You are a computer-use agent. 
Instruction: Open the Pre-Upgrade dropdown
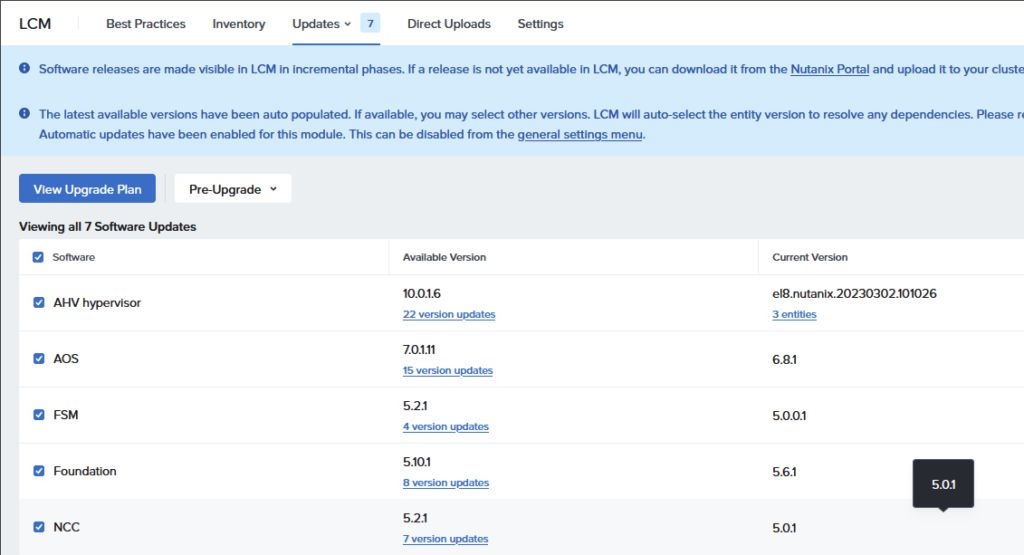click(233, 189)
